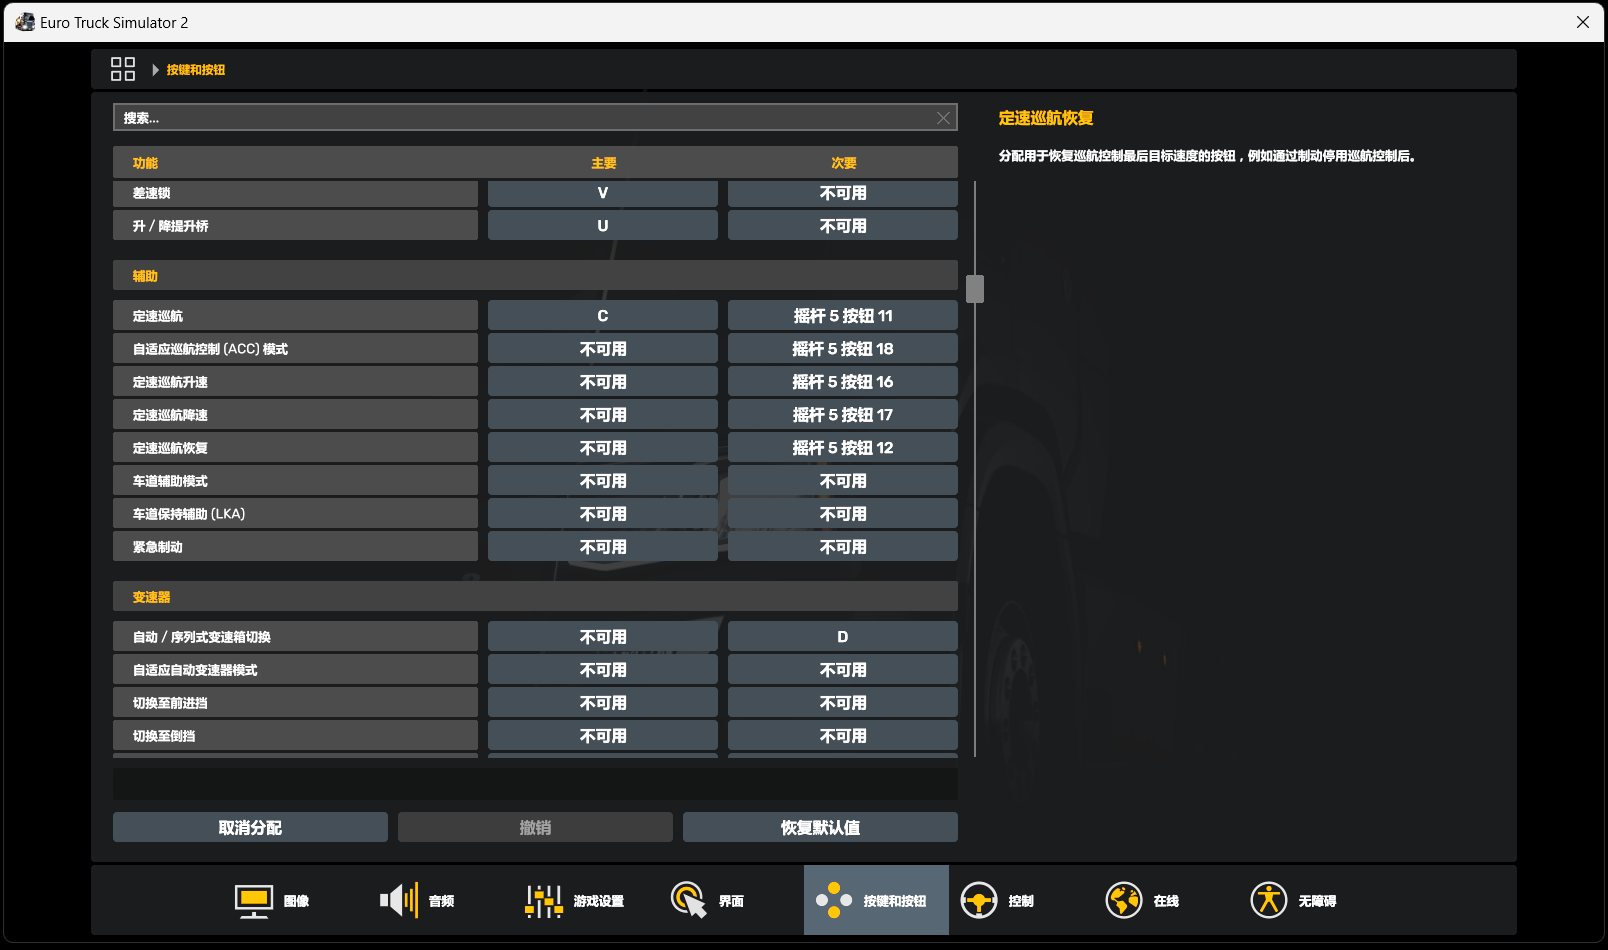Click the breadcrumb arrow next to menu icon

coord(155,70)
